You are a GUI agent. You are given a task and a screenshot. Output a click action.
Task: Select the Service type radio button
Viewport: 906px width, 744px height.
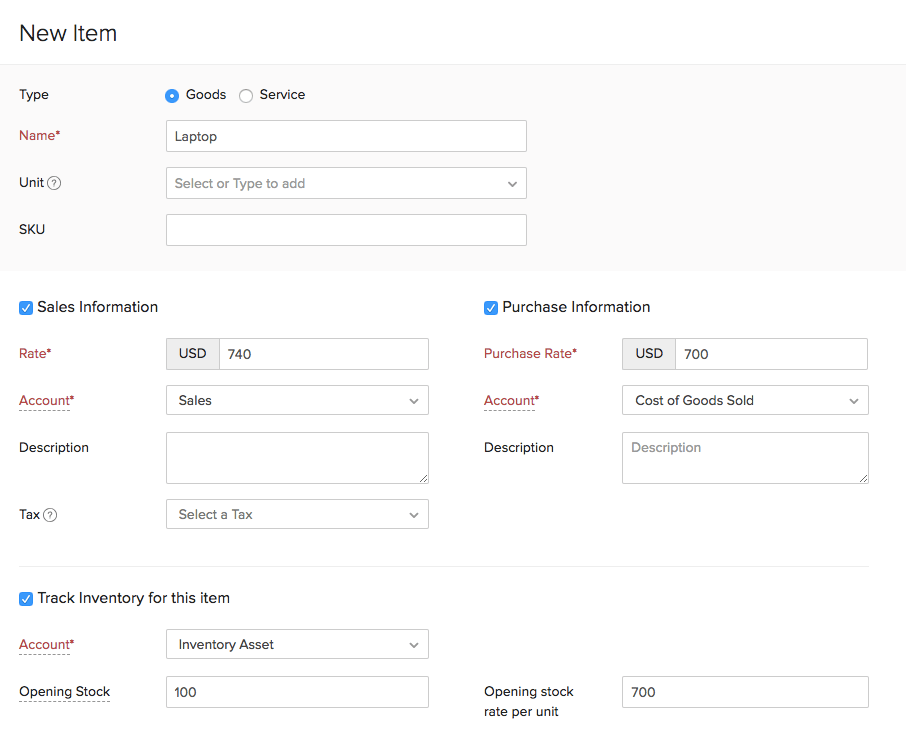point(246,96)
